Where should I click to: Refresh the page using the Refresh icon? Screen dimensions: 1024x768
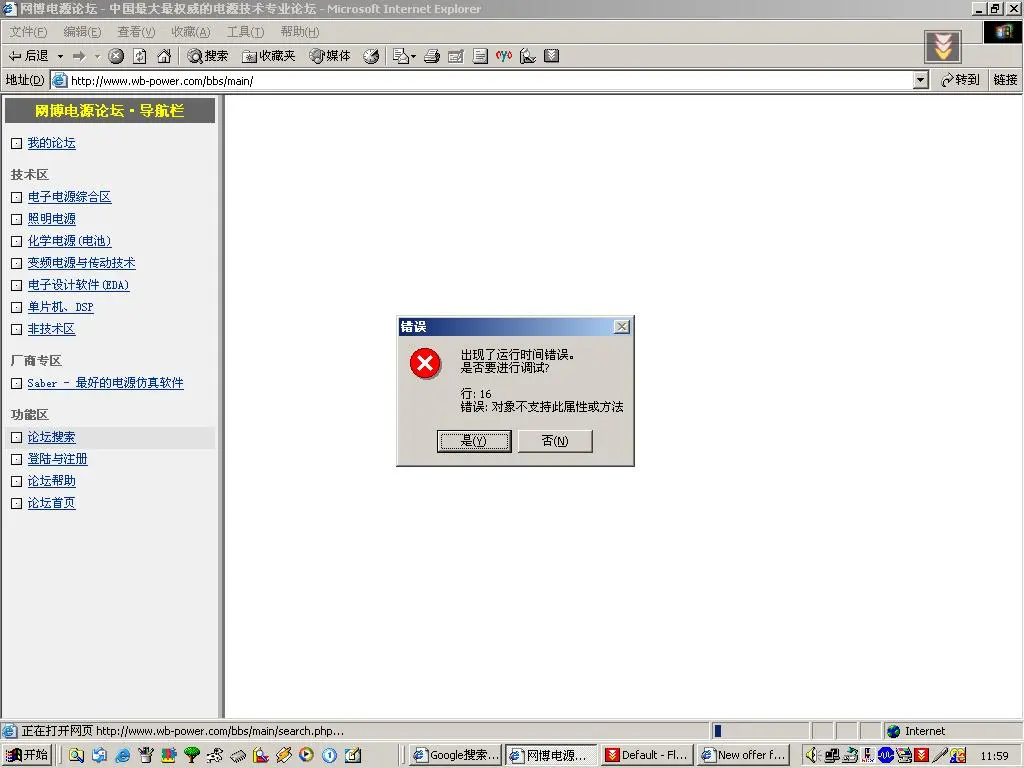pos(140,56)
